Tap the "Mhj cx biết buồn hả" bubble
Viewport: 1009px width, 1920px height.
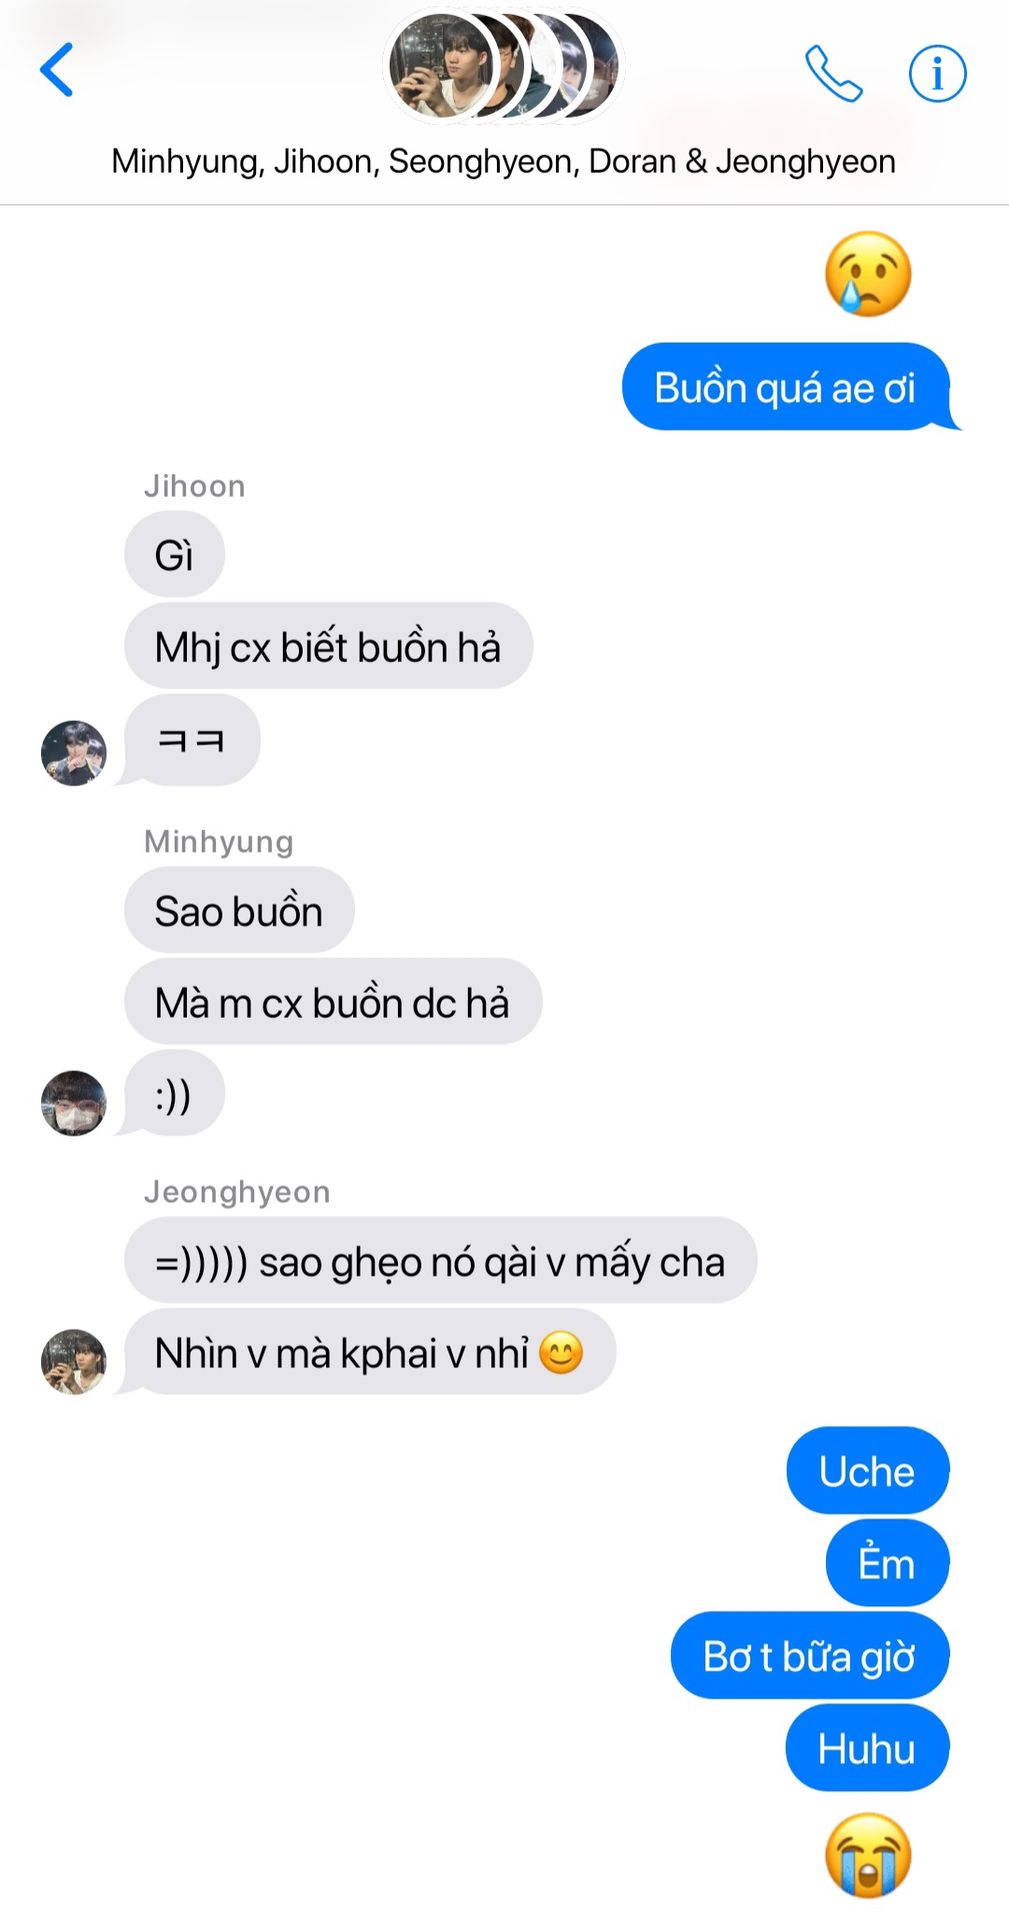coord(328,646)
